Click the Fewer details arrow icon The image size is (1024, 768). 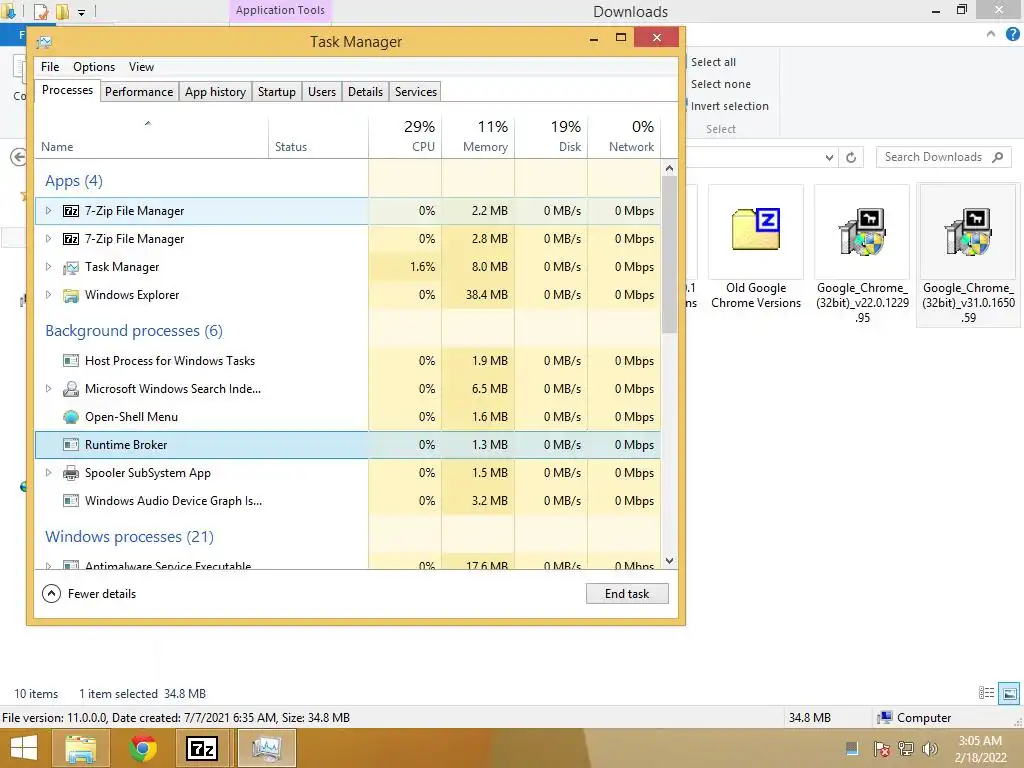coord(51,594)
